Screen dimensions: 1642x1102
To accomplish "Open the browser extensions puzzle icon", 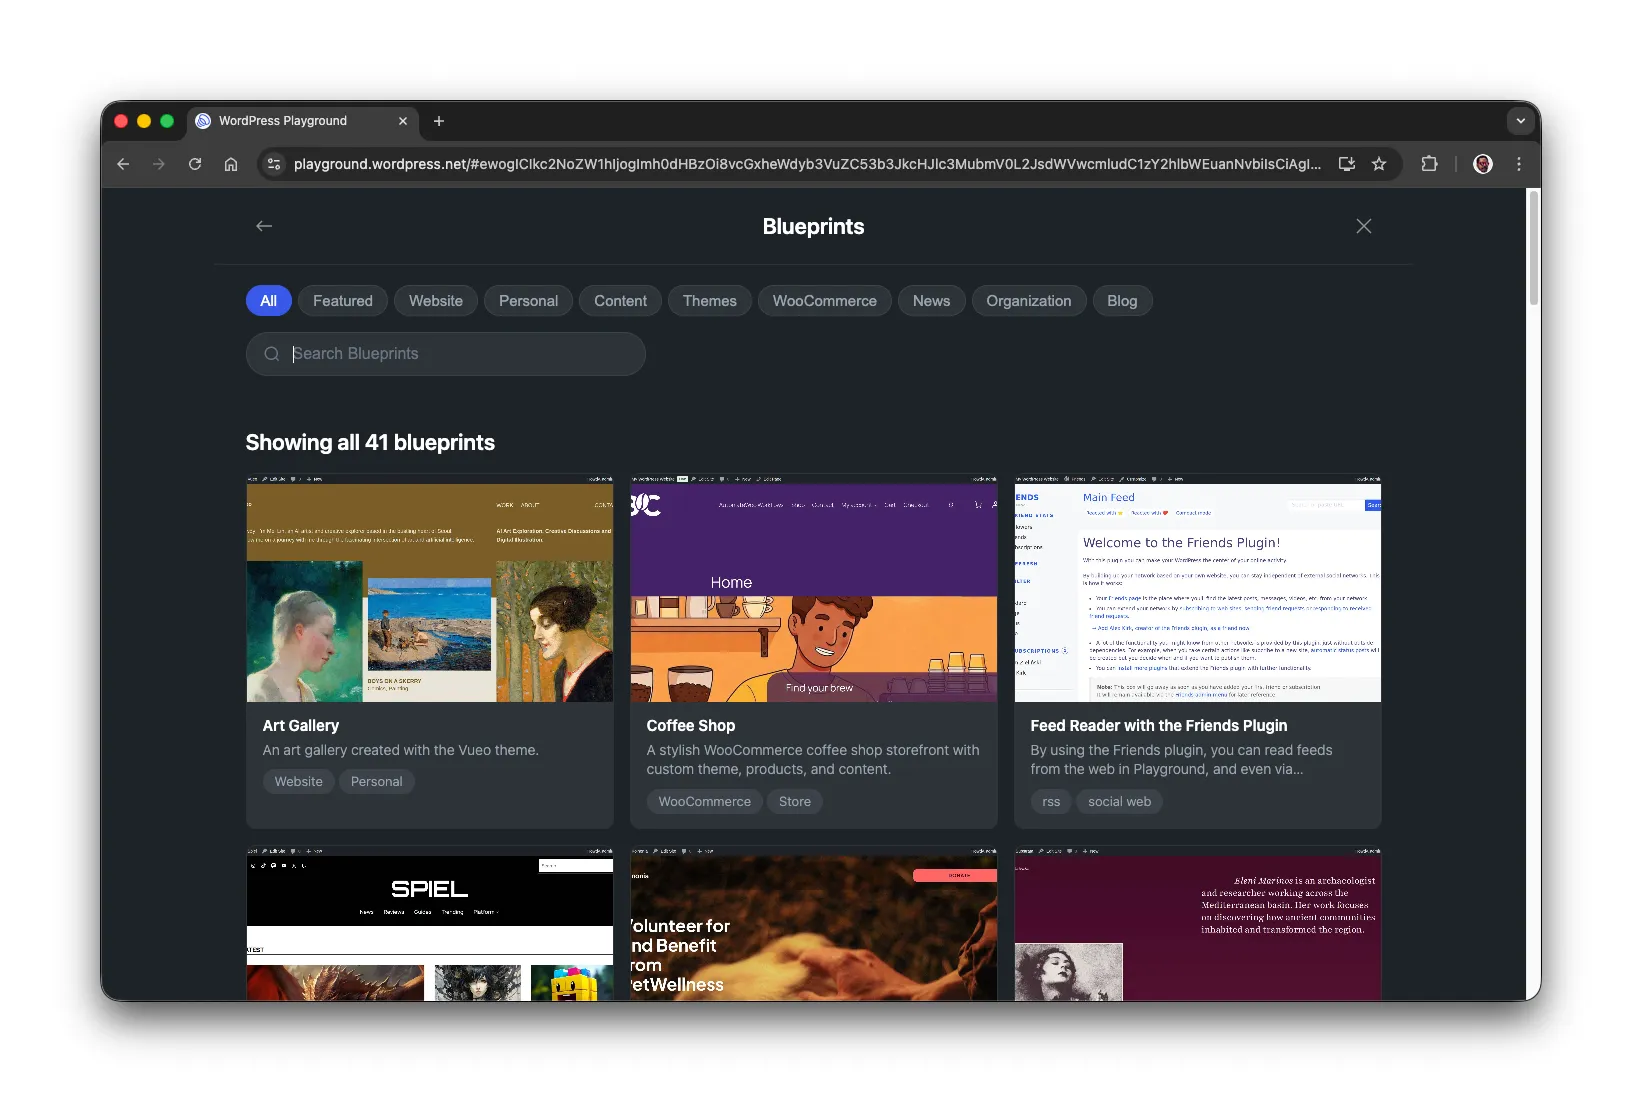I will [1429, 164].
